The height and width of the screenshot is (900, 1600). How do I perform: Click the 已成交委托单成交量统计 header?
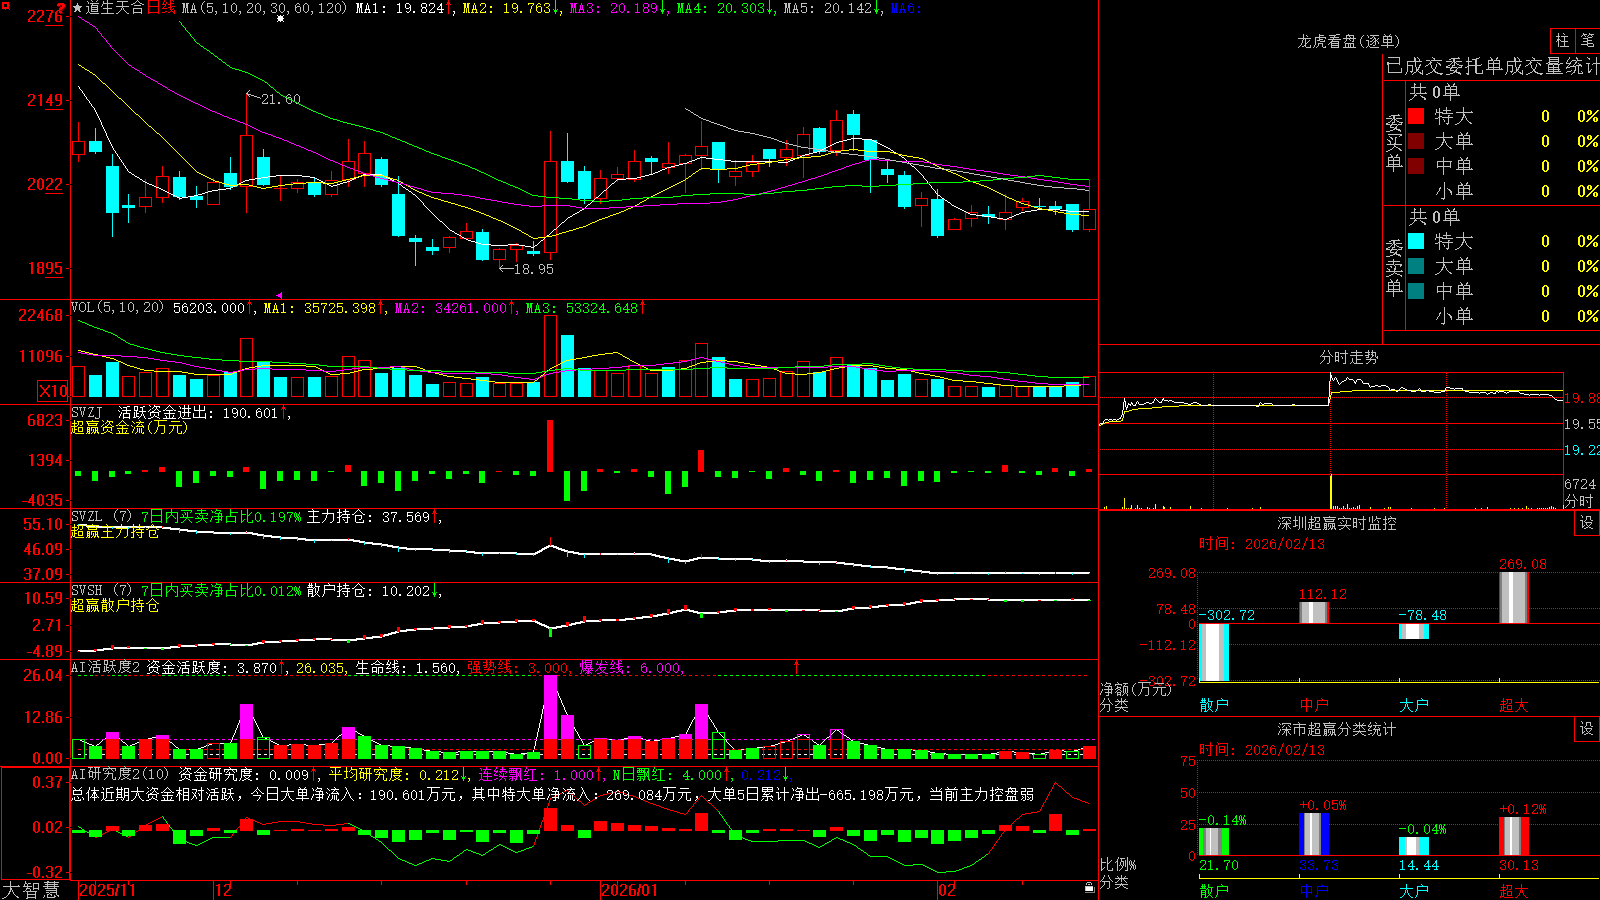(x=1492, y=67)
